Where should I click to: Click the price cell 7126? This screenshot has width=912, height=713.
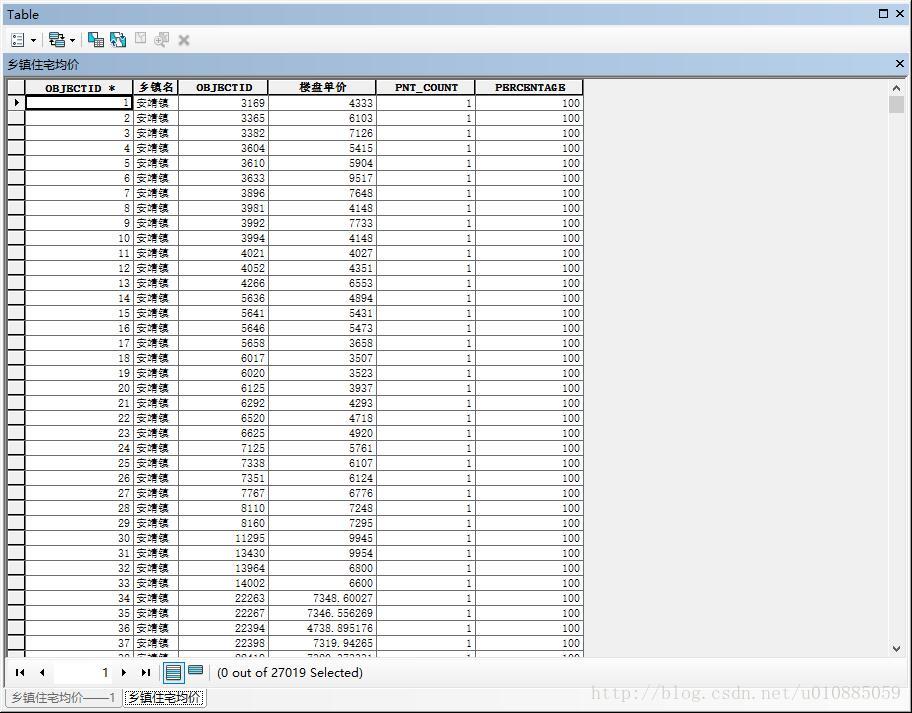point(322,133)
